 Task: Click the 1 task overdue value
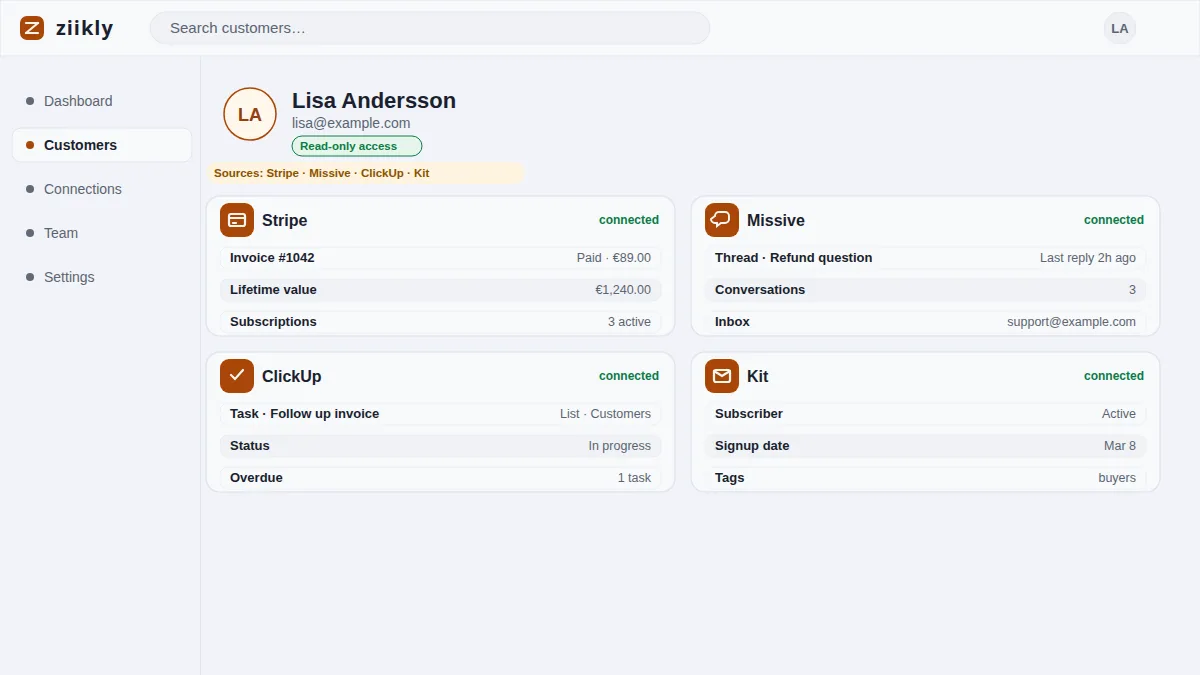click(634, 478)
